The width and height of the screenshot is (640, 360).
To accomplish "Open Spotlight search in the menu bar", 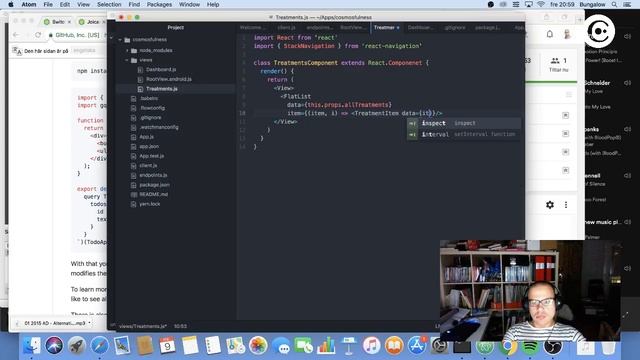I will click(614, 4).
